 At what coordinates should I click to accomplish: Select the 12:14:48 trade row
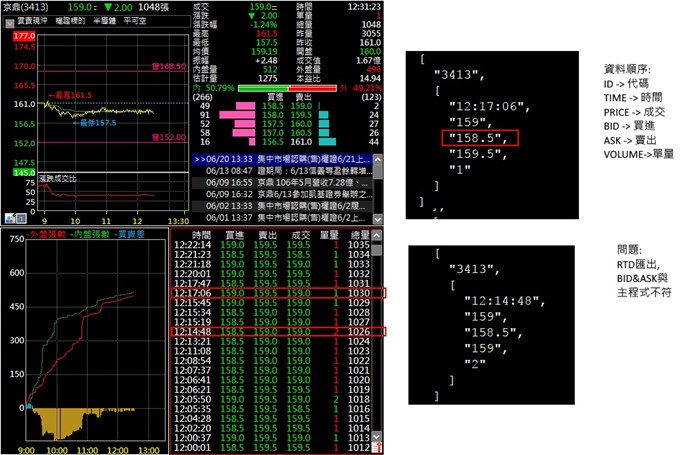click(x=270, y=330)
